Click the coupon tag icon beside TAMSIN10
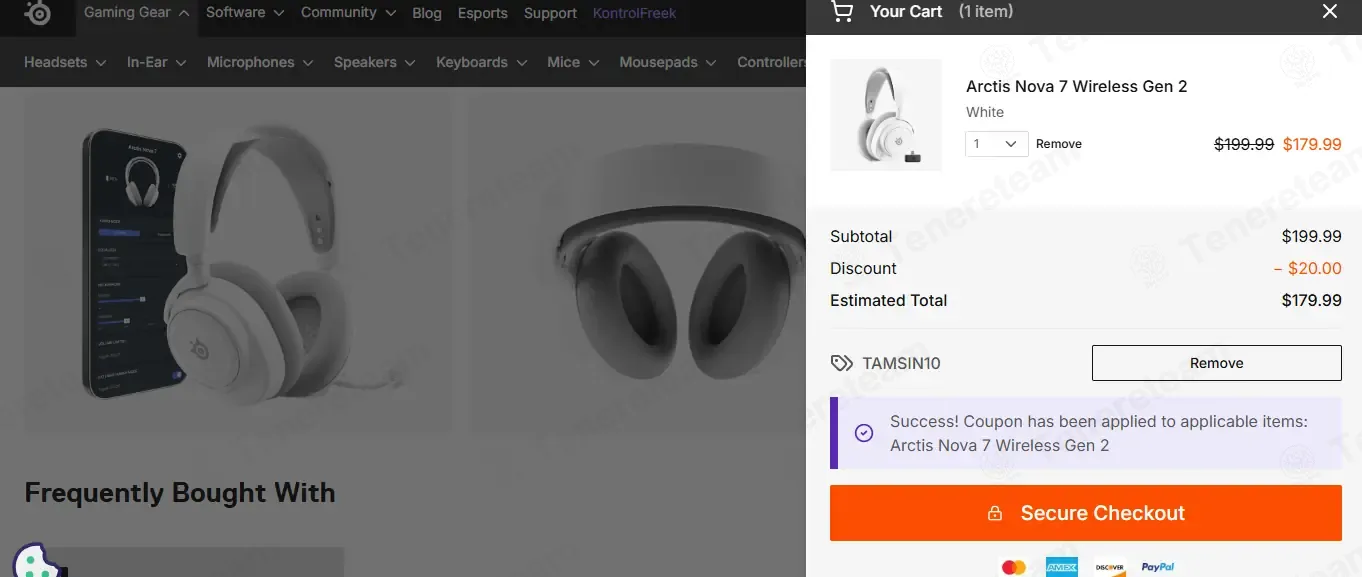This screenshot has width=1362, height=577. click(x=842, y=363)
